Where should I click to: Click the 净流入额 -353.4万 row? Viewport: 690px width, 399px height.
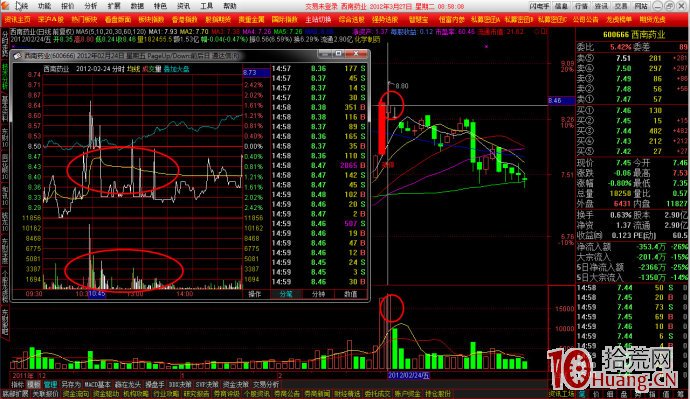[632, 247]
